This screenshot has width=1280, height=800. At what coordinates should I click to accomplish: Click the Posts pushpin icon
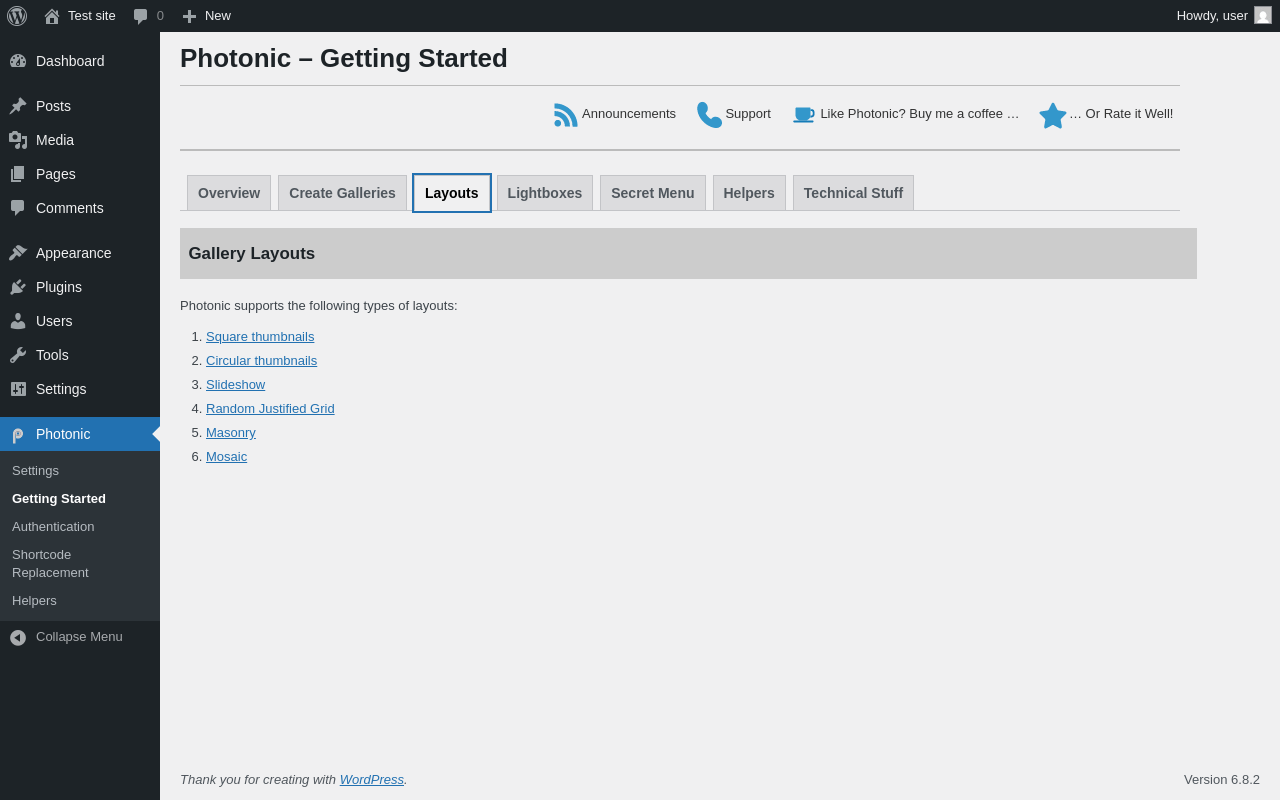click(x=18, y=106)
